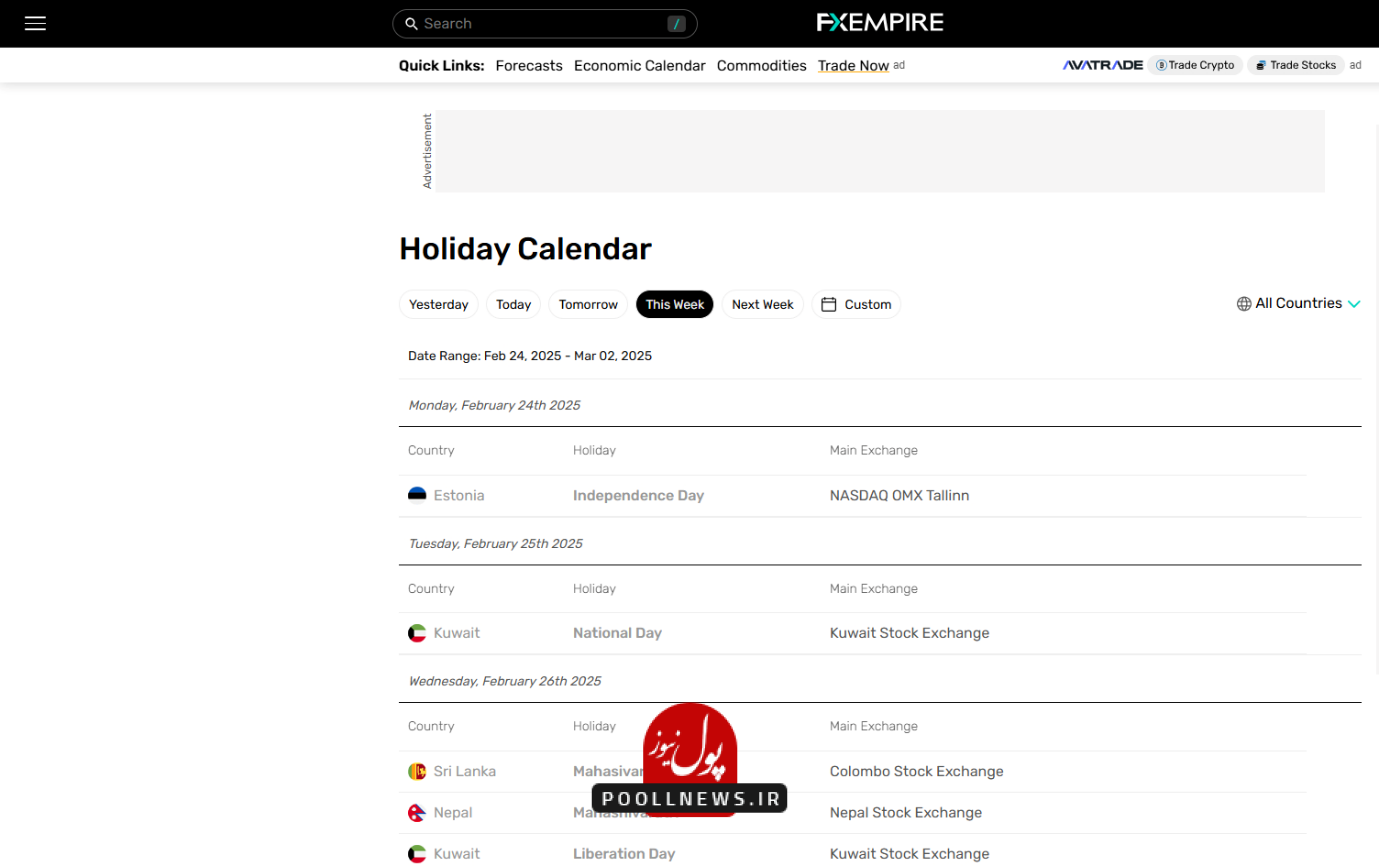
Task: Click the Estonia flag icon
Action: [417, 495]
